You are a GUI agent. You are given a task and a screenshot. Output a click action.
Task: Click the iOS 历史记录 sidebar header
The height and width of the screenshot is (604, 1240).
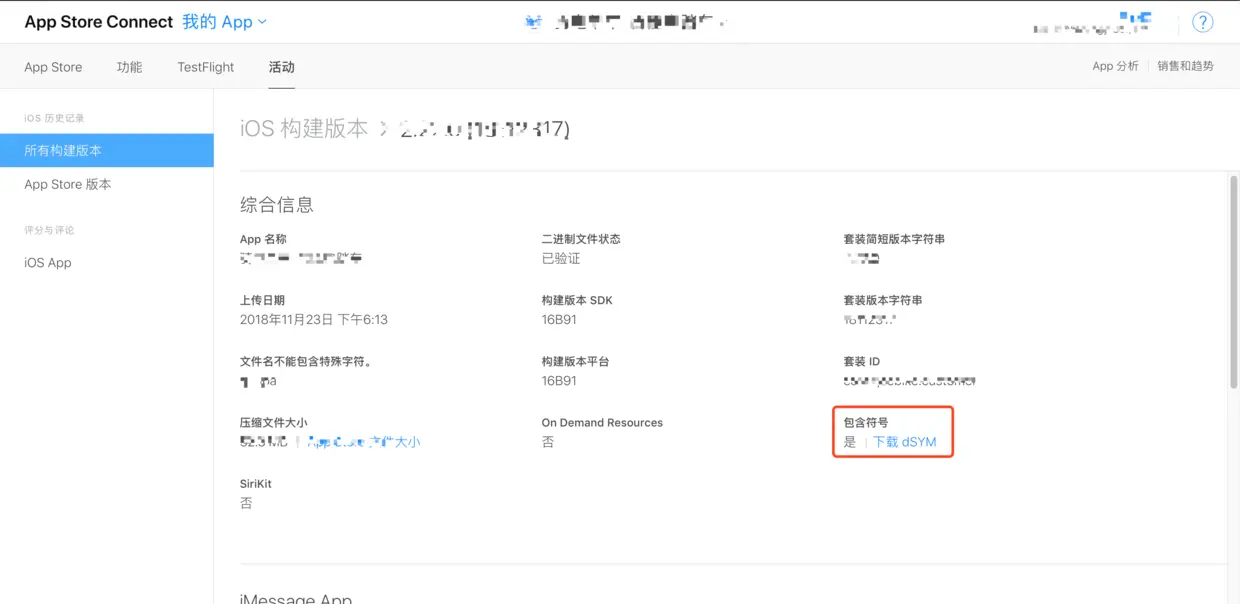tap(54, 118)
